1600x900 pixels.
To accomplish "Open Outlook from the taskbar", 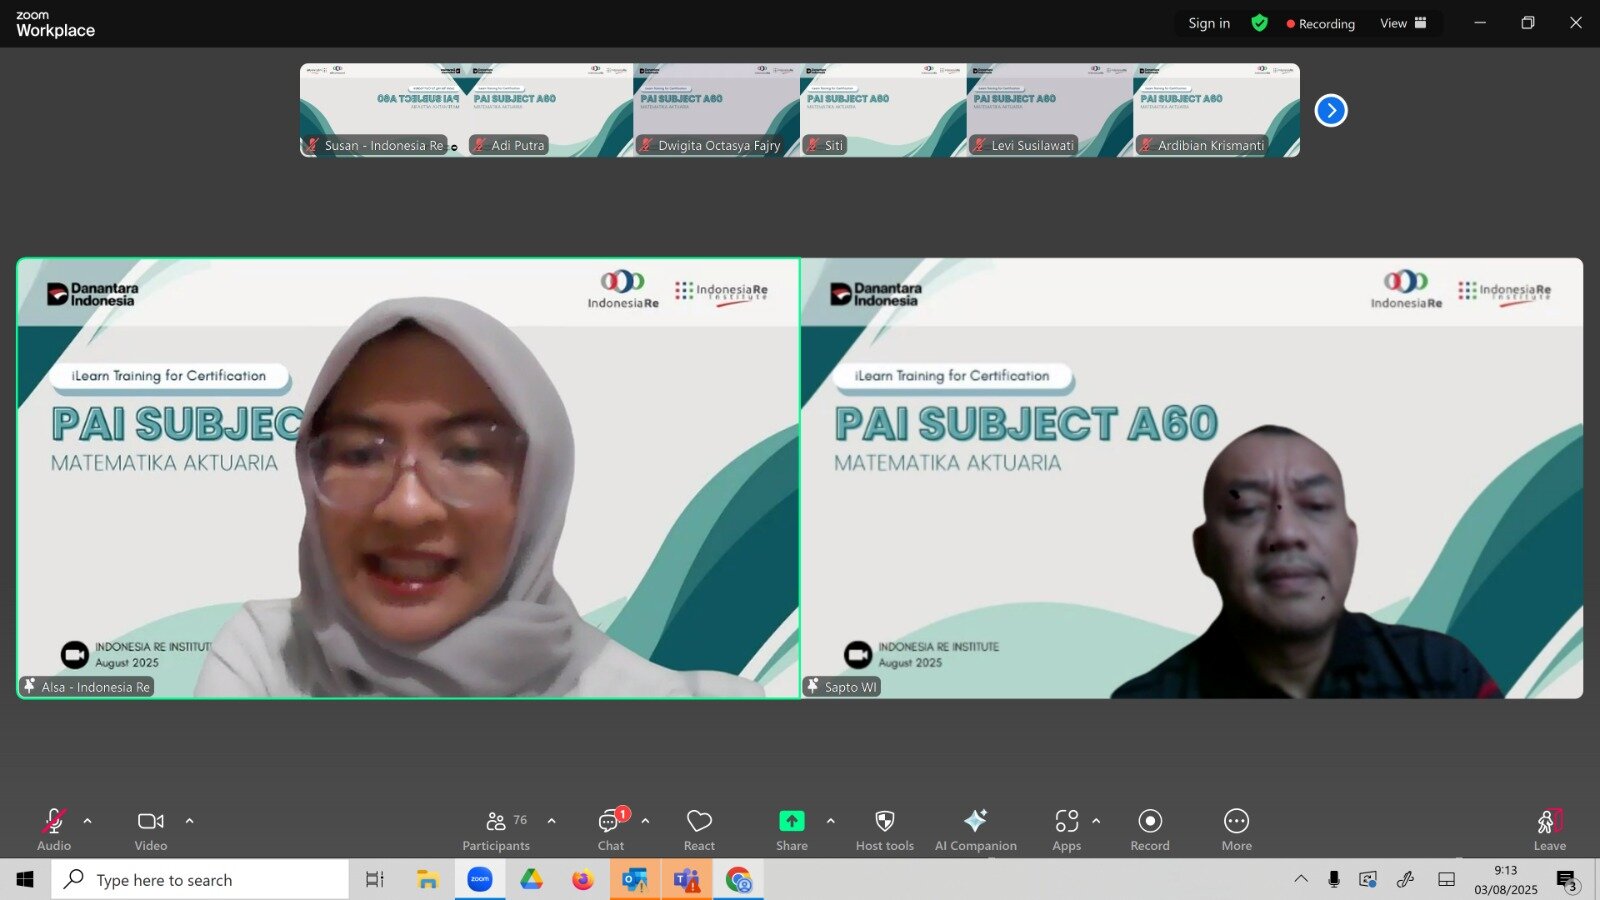I will click(635, 880).
